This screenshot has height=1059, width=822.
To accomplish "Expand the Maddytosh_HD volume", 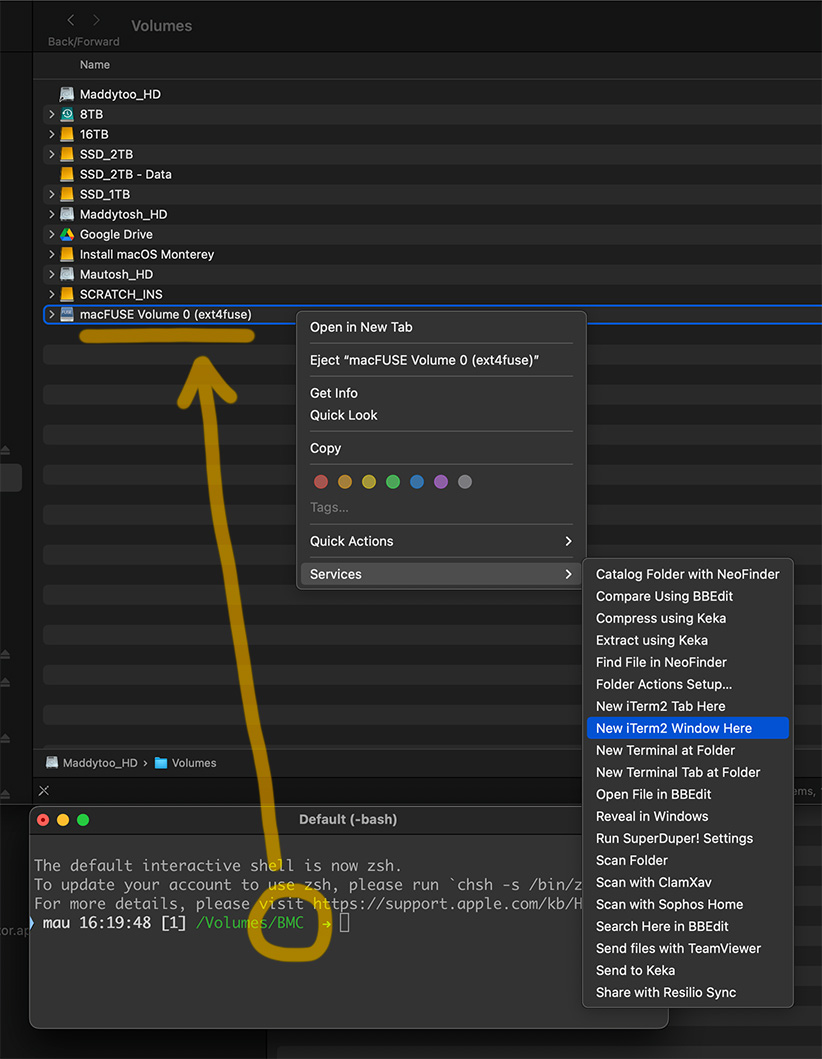I will 51,214.
